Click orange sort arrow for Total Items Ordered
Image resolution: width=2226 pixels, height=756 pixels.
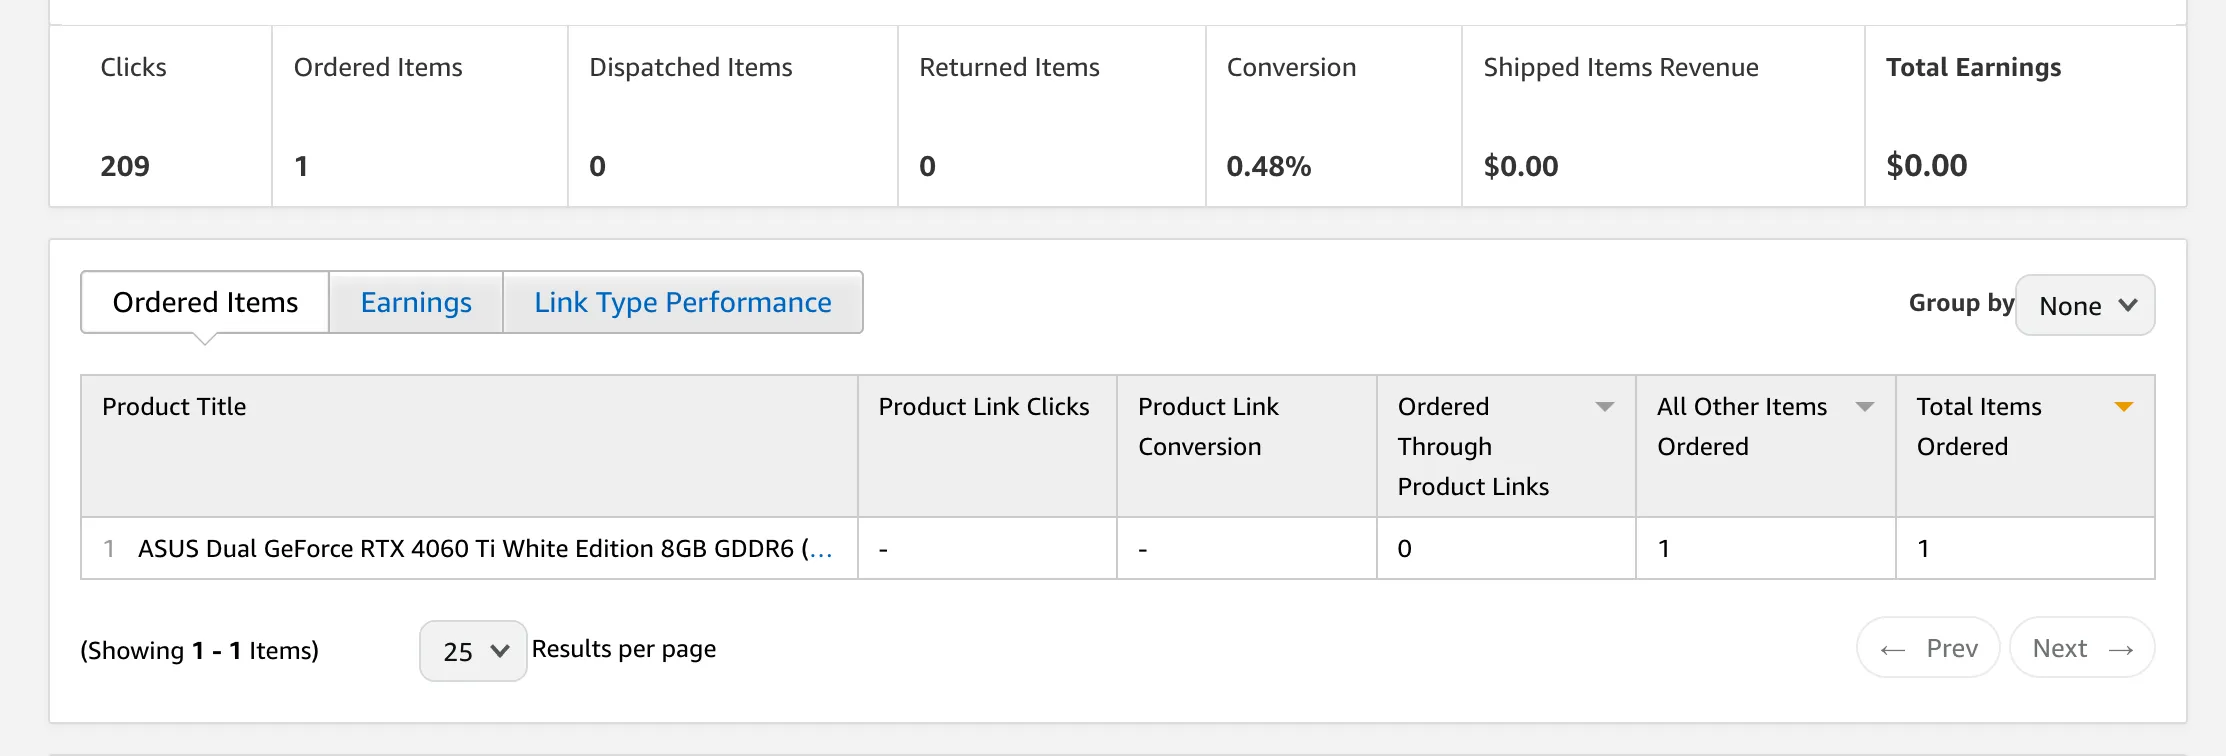tap(2124, 407)
